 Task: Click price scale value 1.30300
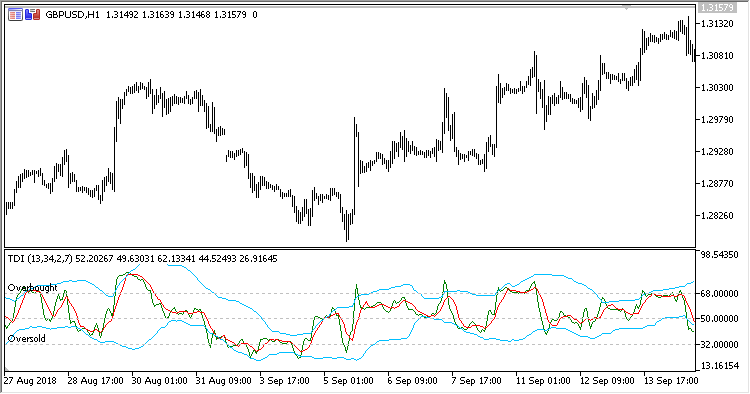[717, 88]
